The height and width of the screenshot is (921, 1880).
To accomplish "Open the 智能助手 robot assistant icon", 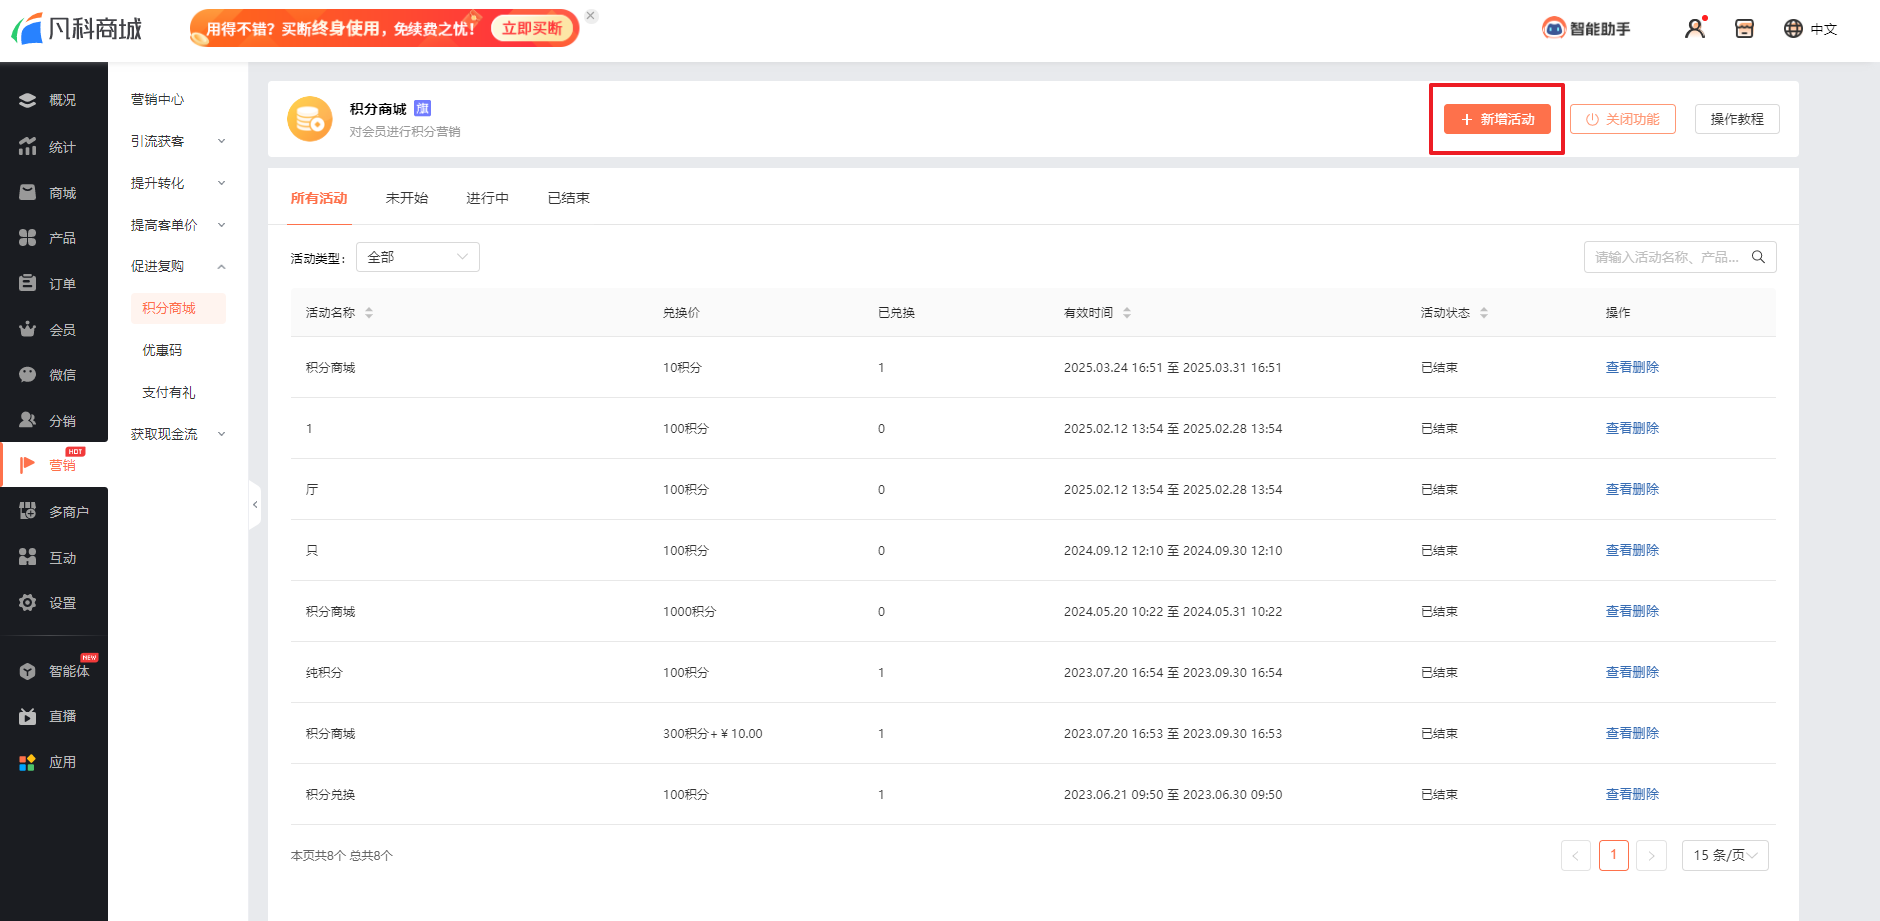I will 1553,28.
